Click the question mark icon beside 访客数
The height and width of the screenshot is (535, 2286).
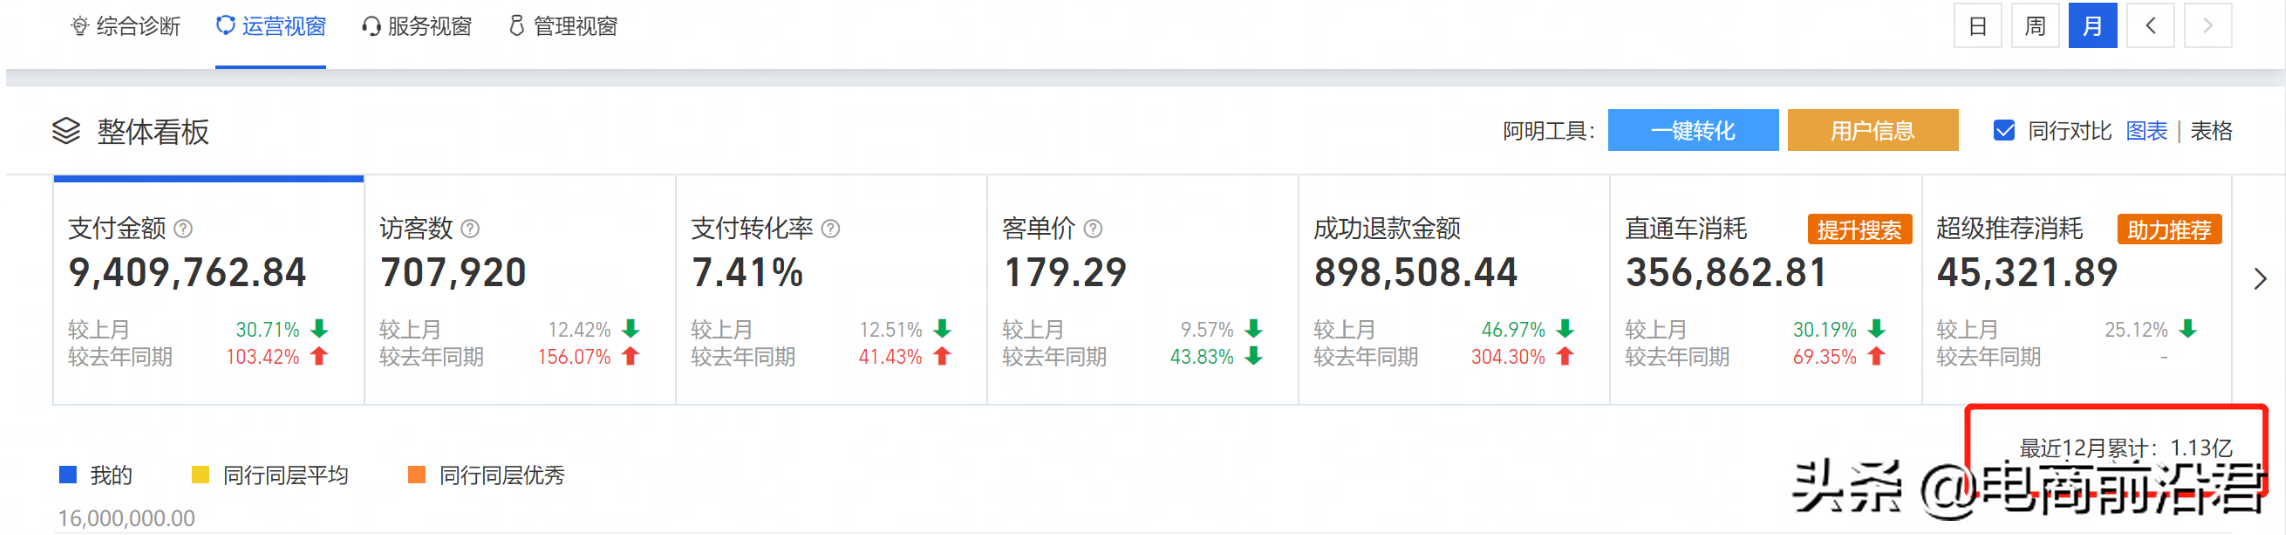click(470, 229)
